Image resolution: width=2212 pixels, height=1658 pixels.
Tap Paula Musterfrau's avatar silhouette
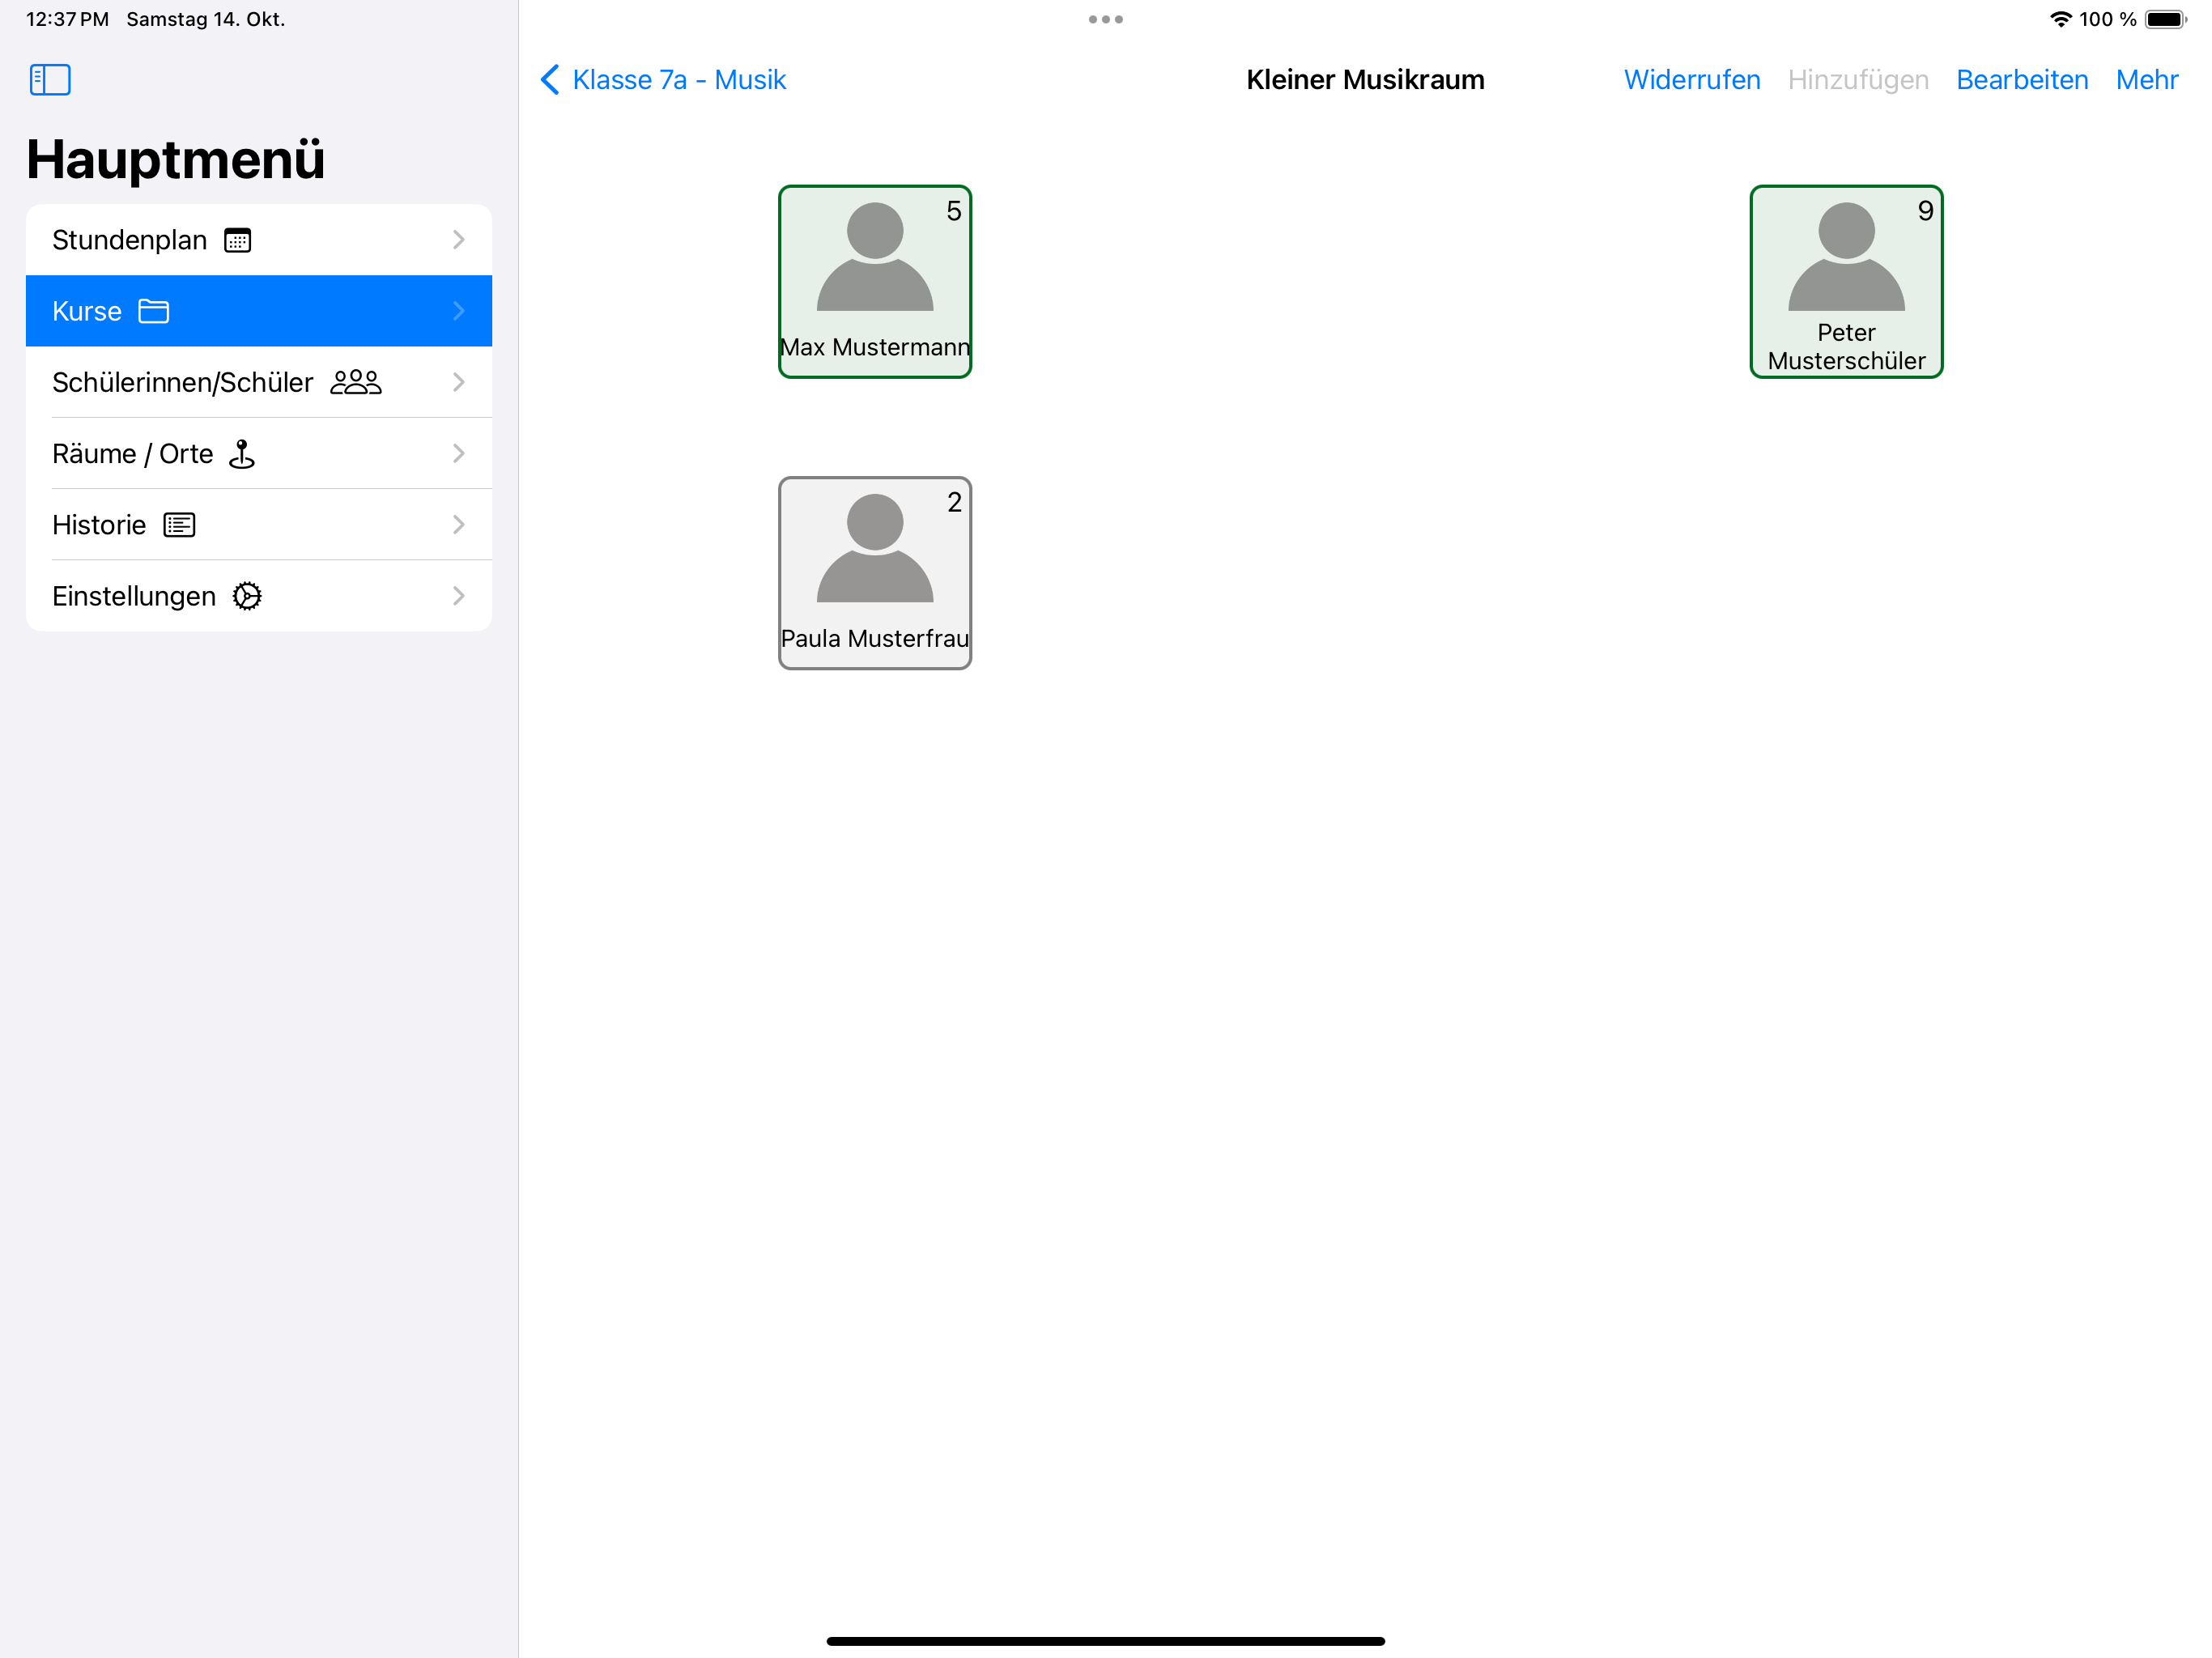pyautogui.click(x=875, y=548)
